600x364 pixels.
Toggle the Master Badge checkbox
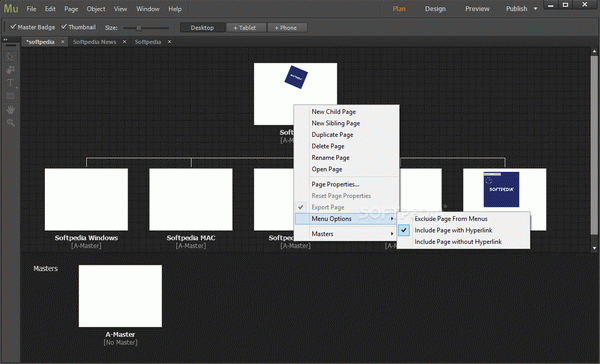pos(13,27)
